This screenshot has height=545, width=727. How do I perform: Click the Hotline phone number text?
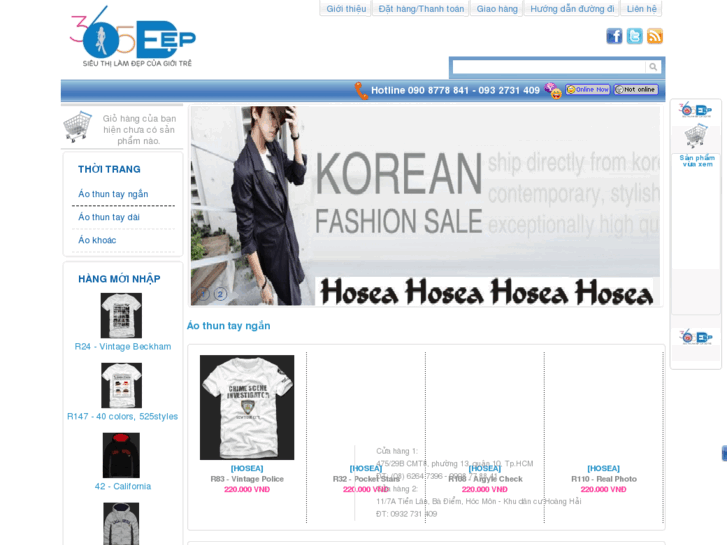[455, 90]
